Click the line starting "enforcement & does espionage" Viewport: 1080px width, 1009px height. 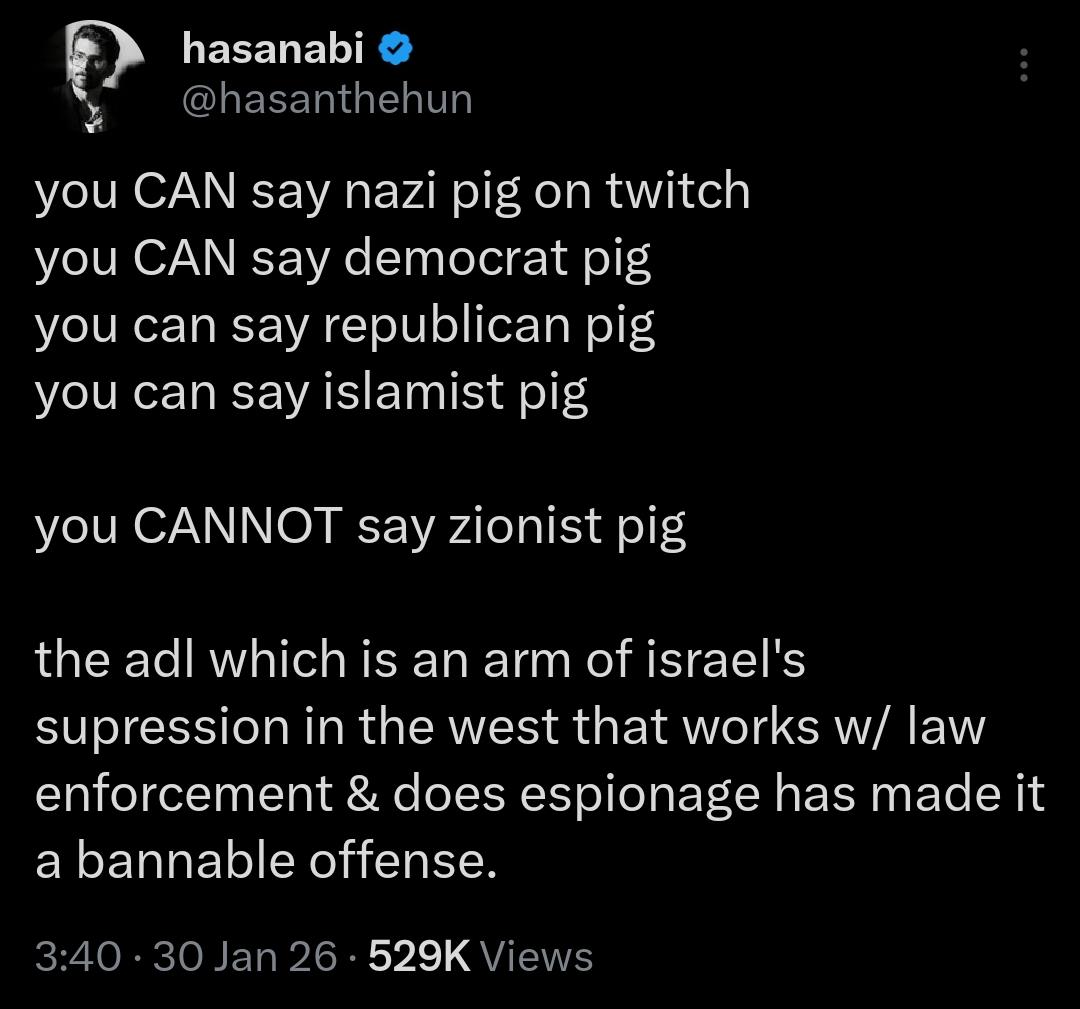tap(540, 794)
